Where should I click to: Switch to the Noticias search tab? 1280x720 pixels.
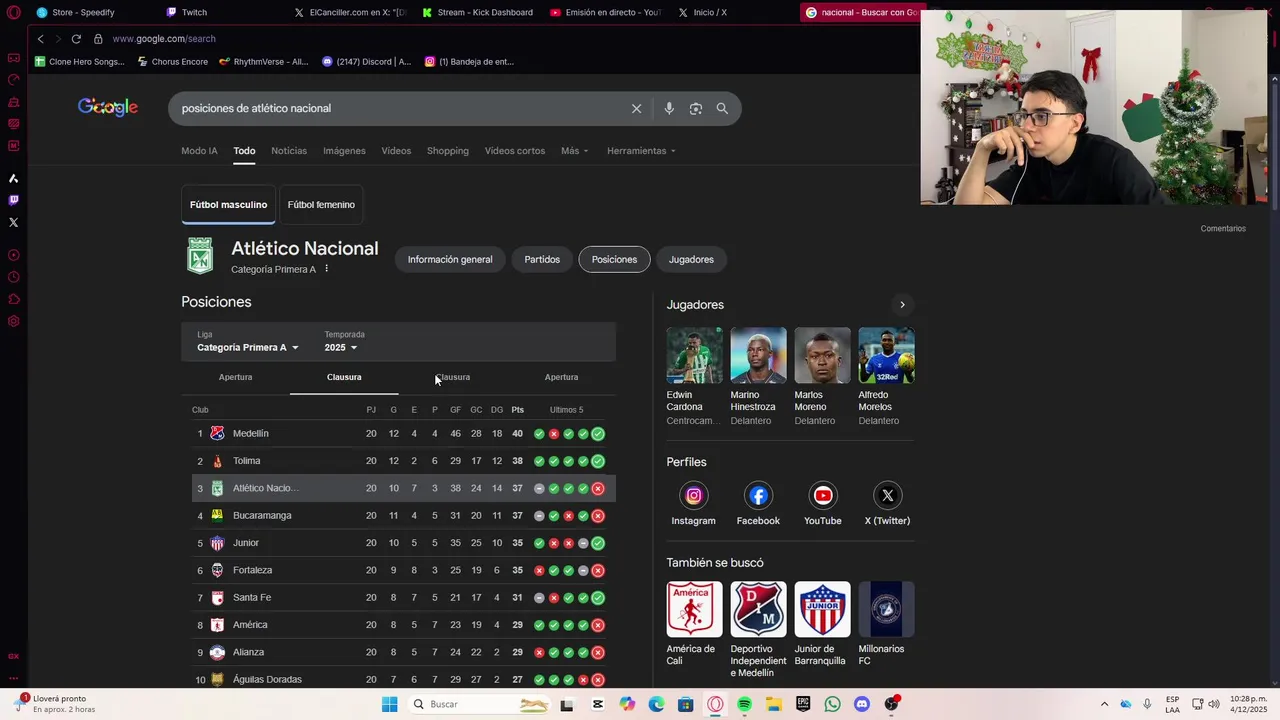pyautogui.click(x=289, y=151)
